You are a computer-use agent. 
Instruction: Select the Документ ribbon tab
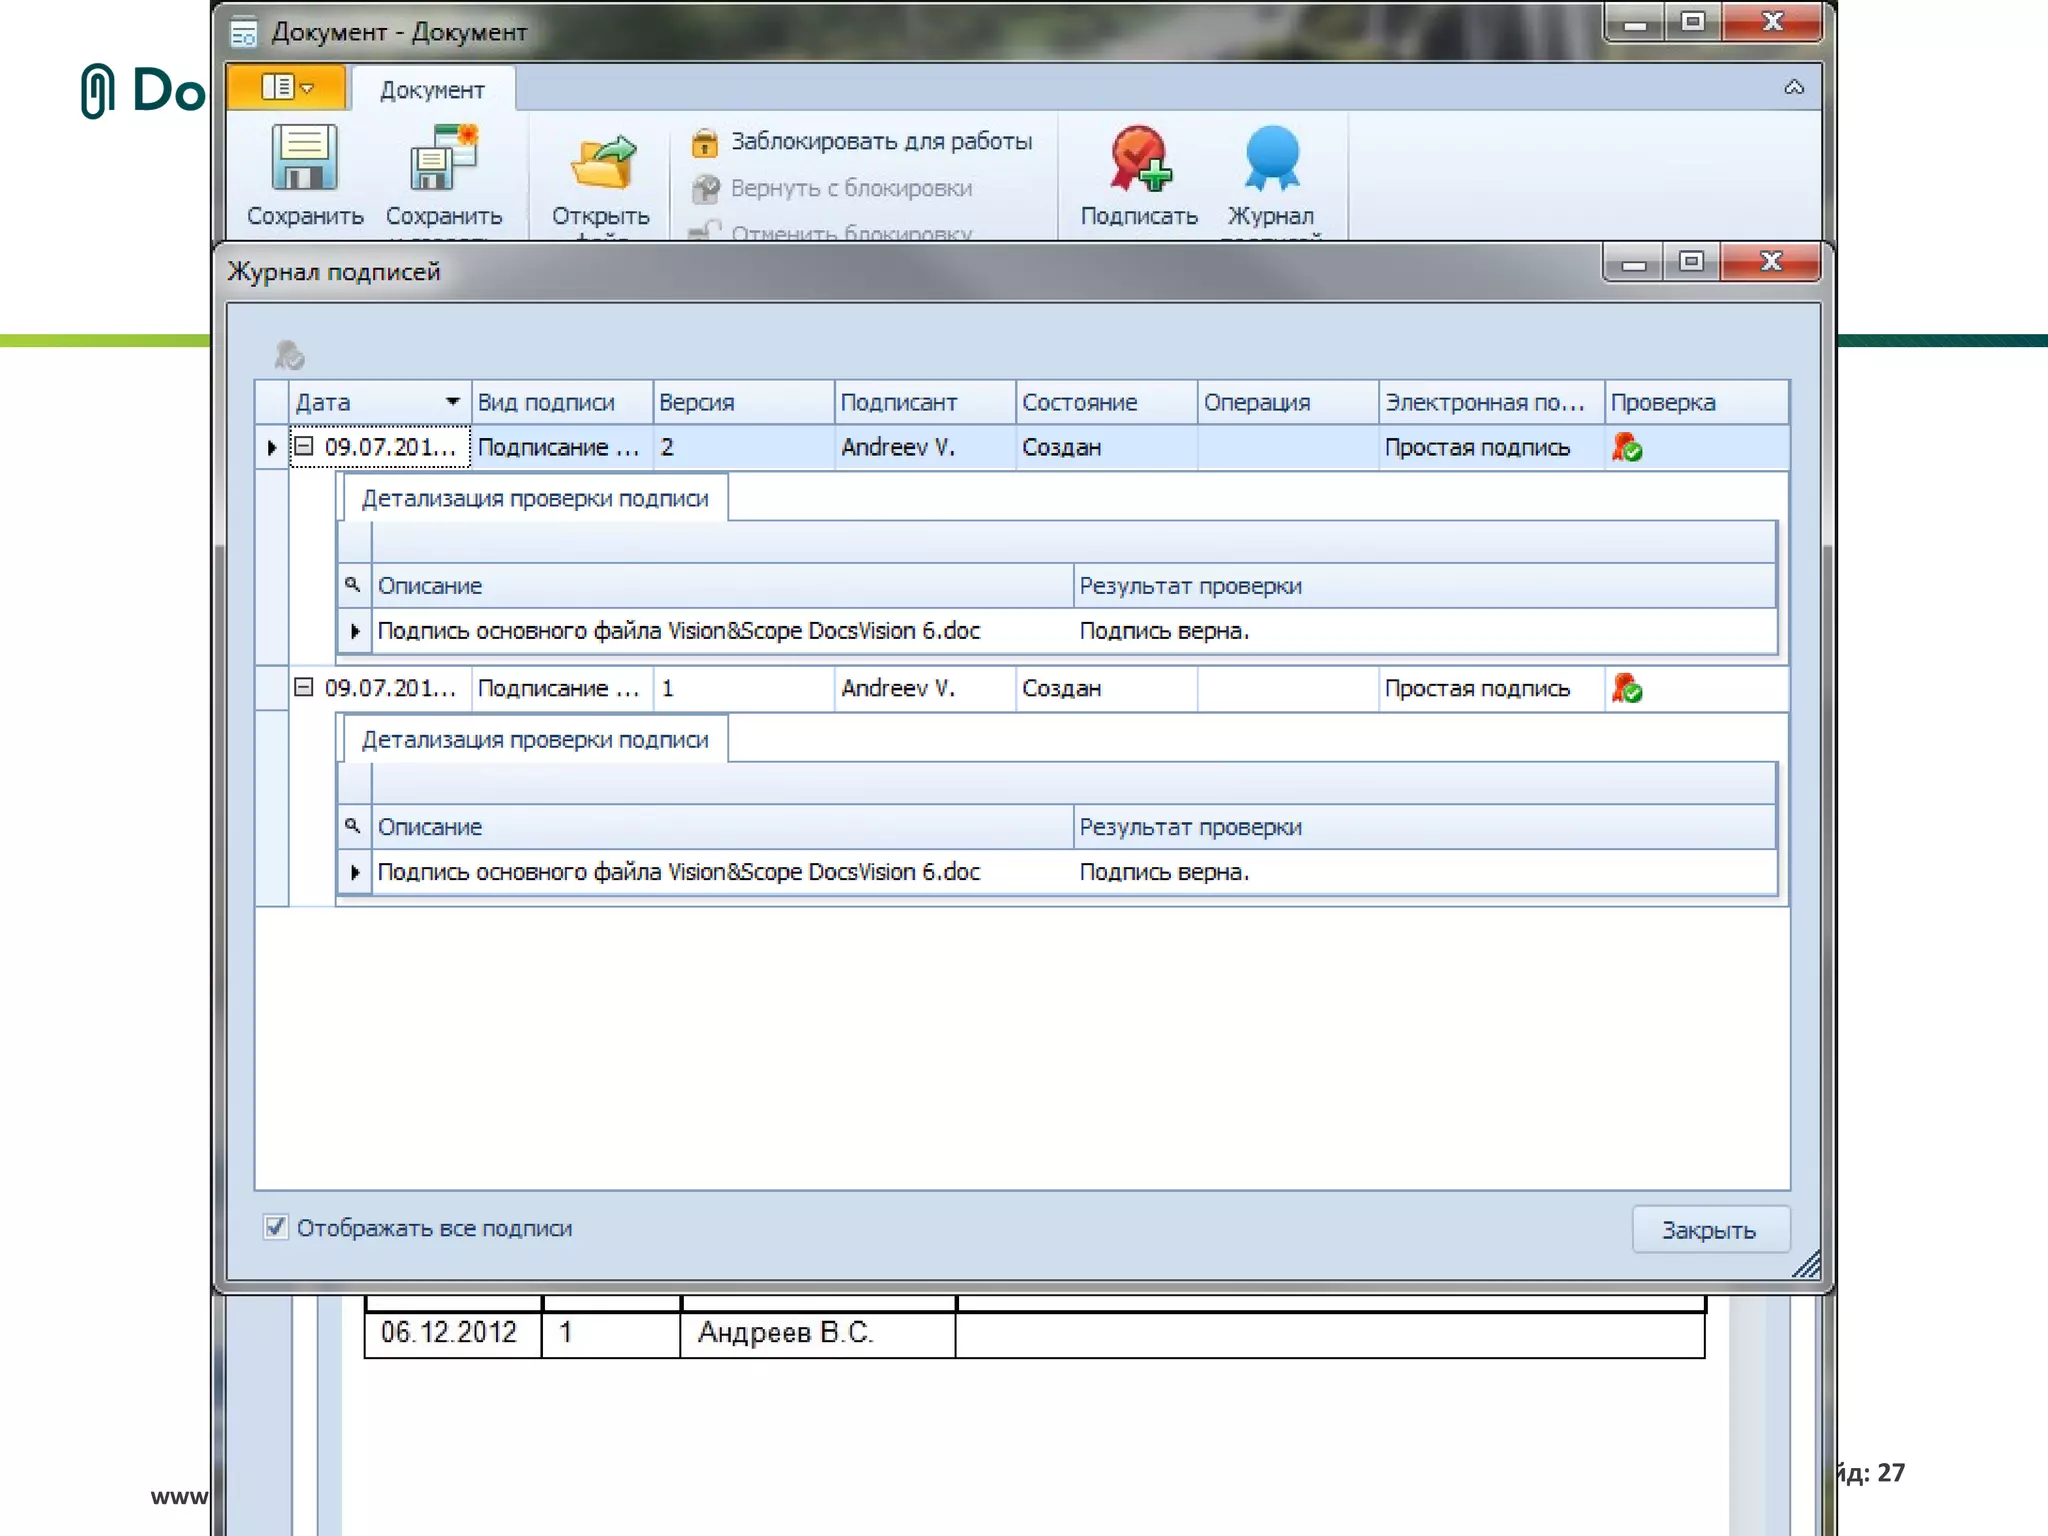click(x=432, y=90)
